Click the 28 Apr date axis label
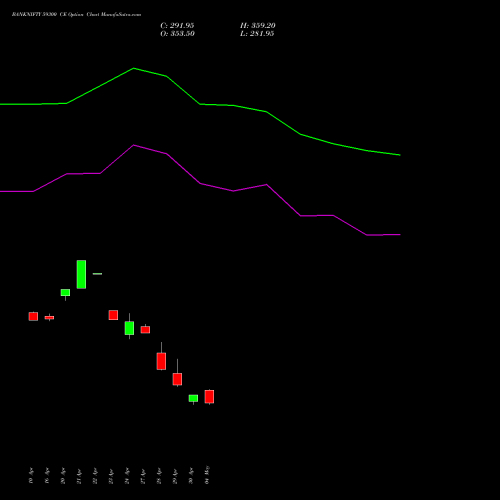 pos(159,476)
